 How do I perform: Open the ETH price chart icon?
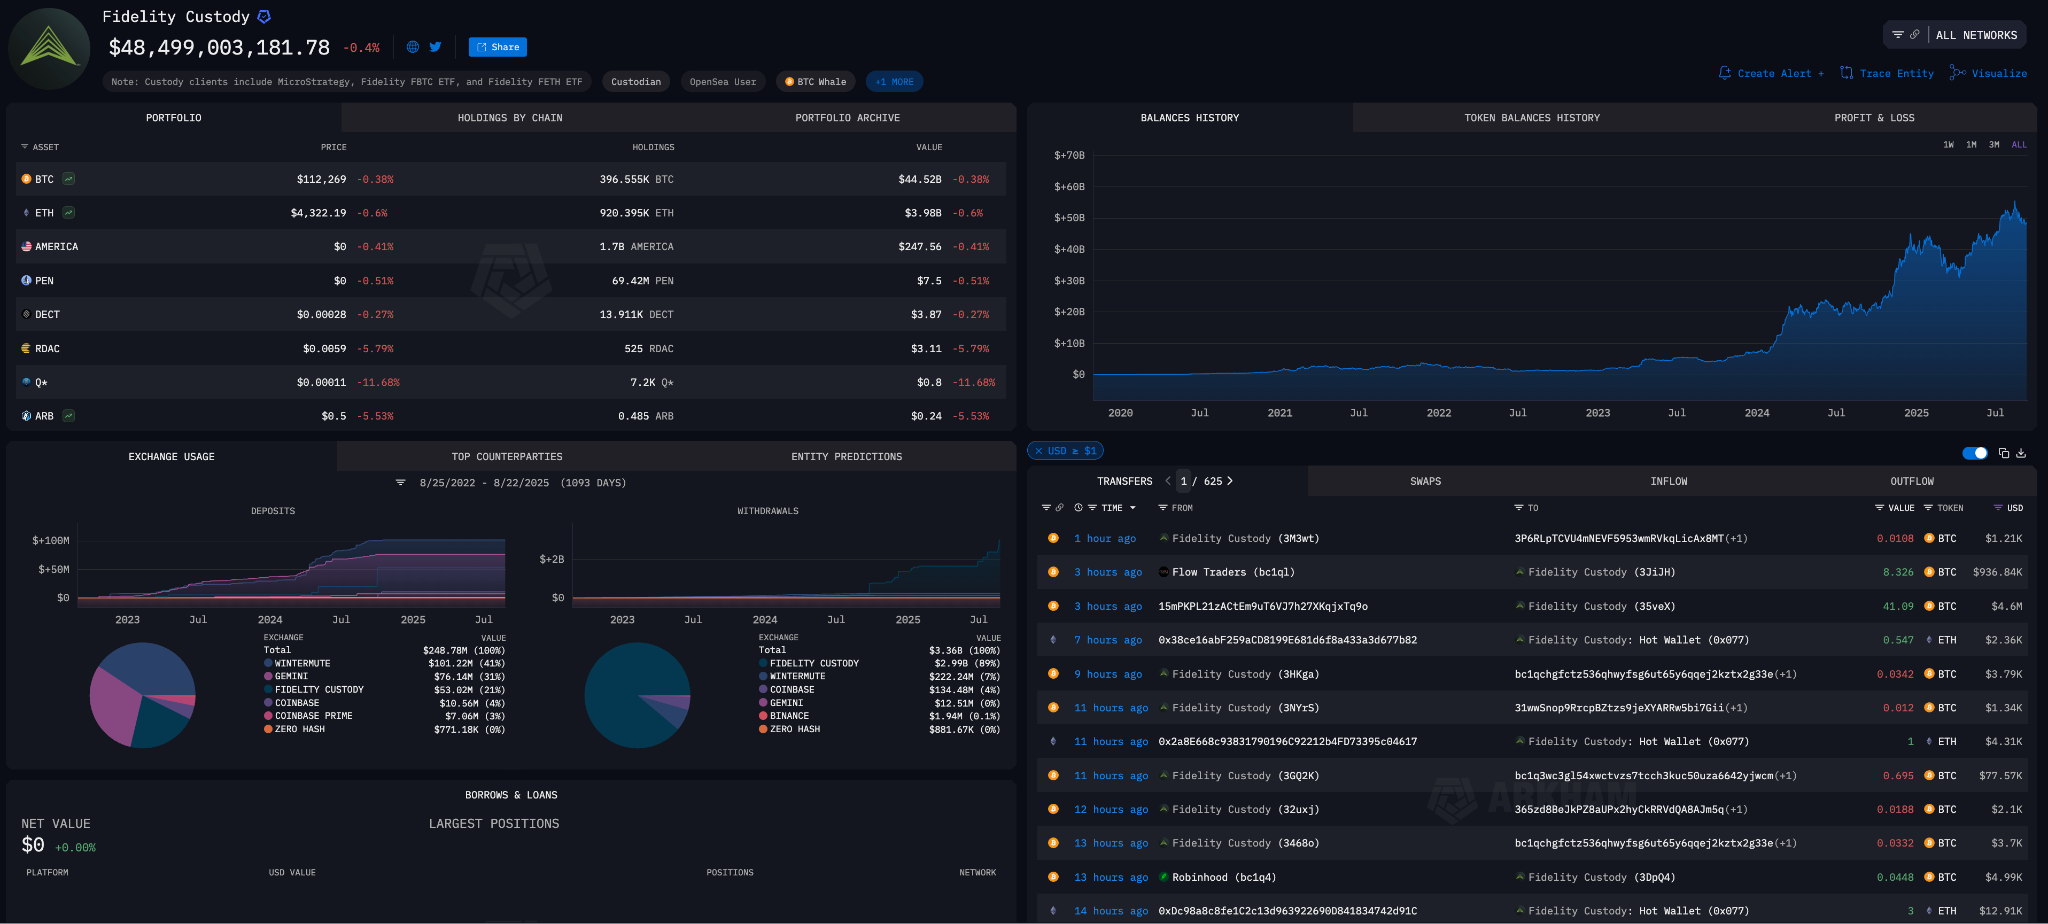pyautogui.click(x=69, y=213)
